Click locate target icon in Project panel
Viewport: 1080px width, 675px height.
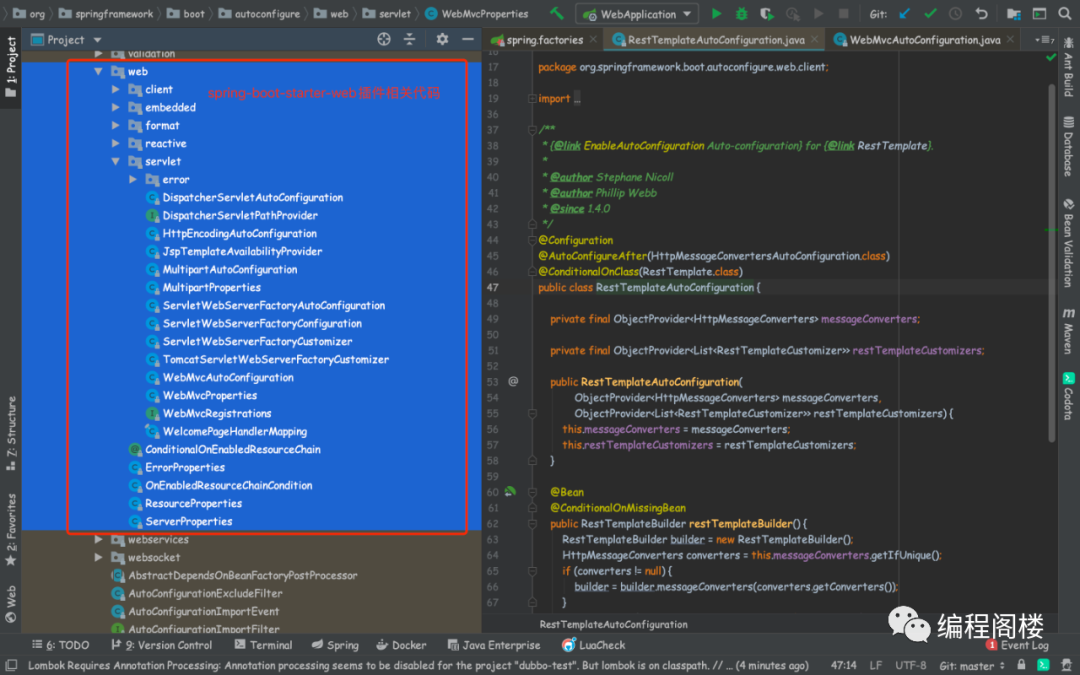point(384,39)
